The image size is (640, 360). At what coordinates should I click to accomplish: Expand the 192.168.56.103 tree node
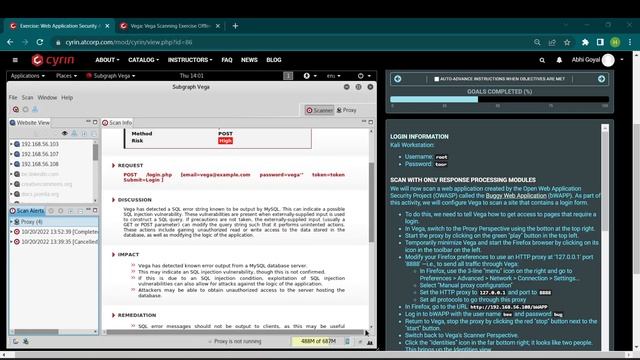(x=11, y=144)
